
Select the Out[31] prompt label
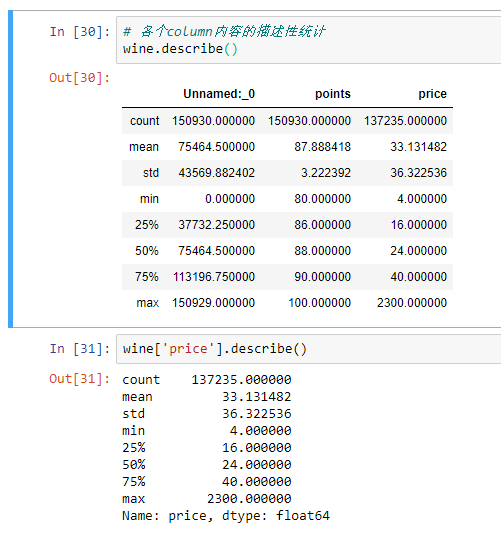pyautogui.click(x=79, y=379)
